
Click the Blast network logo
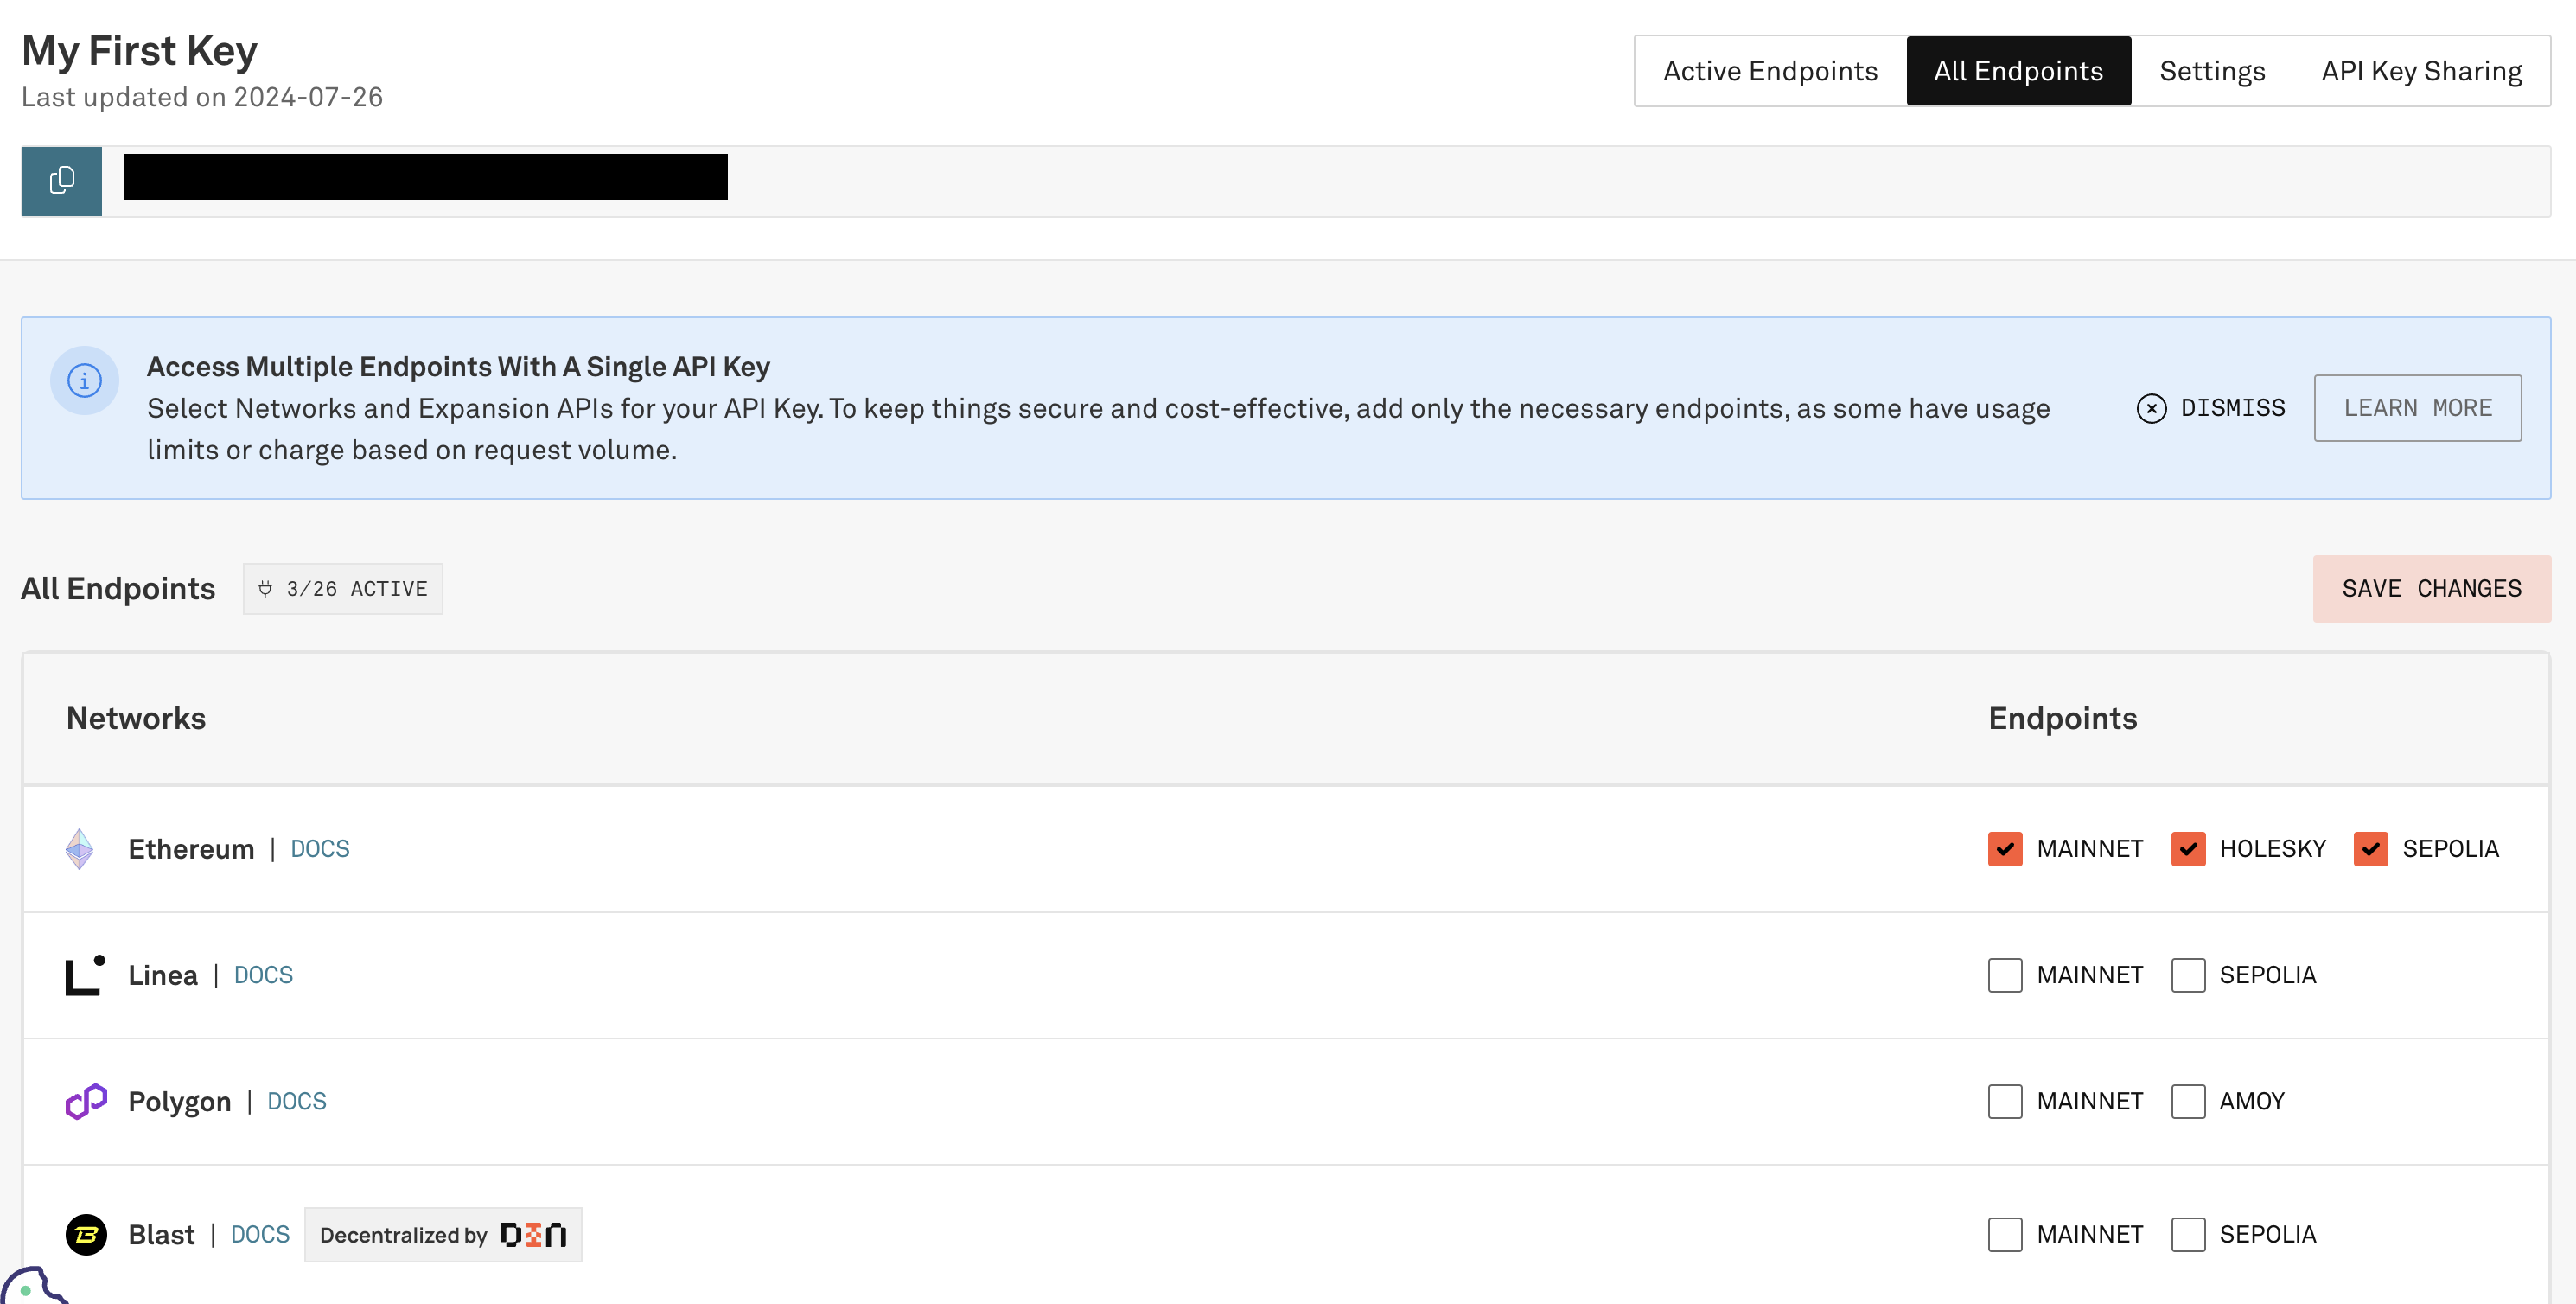[x=86, y=1234]
